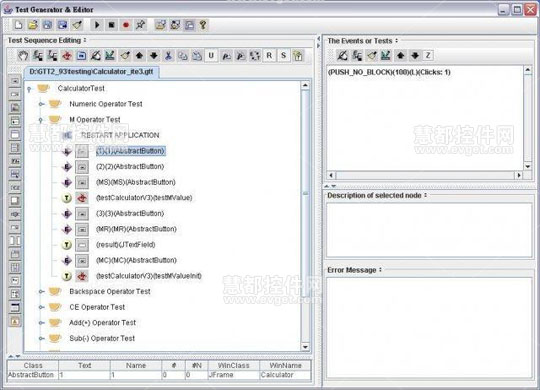Click right arrow of events list horizontal scrollbar
The height and width of the screenshot is (390, 540).
pyautogui.click(x=519, y=175)
